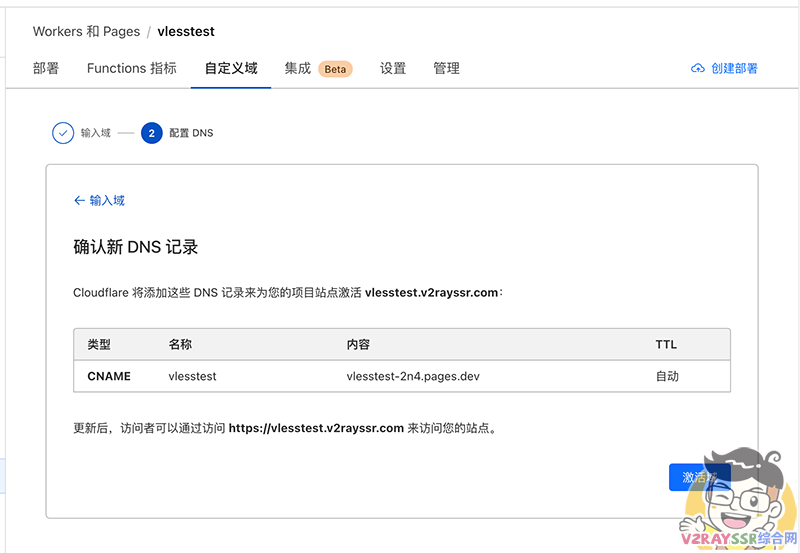Click the Beta badge next to 集成
Image resolution: width=800 pixels, height=553 pixels.
(x=335, y=69)
